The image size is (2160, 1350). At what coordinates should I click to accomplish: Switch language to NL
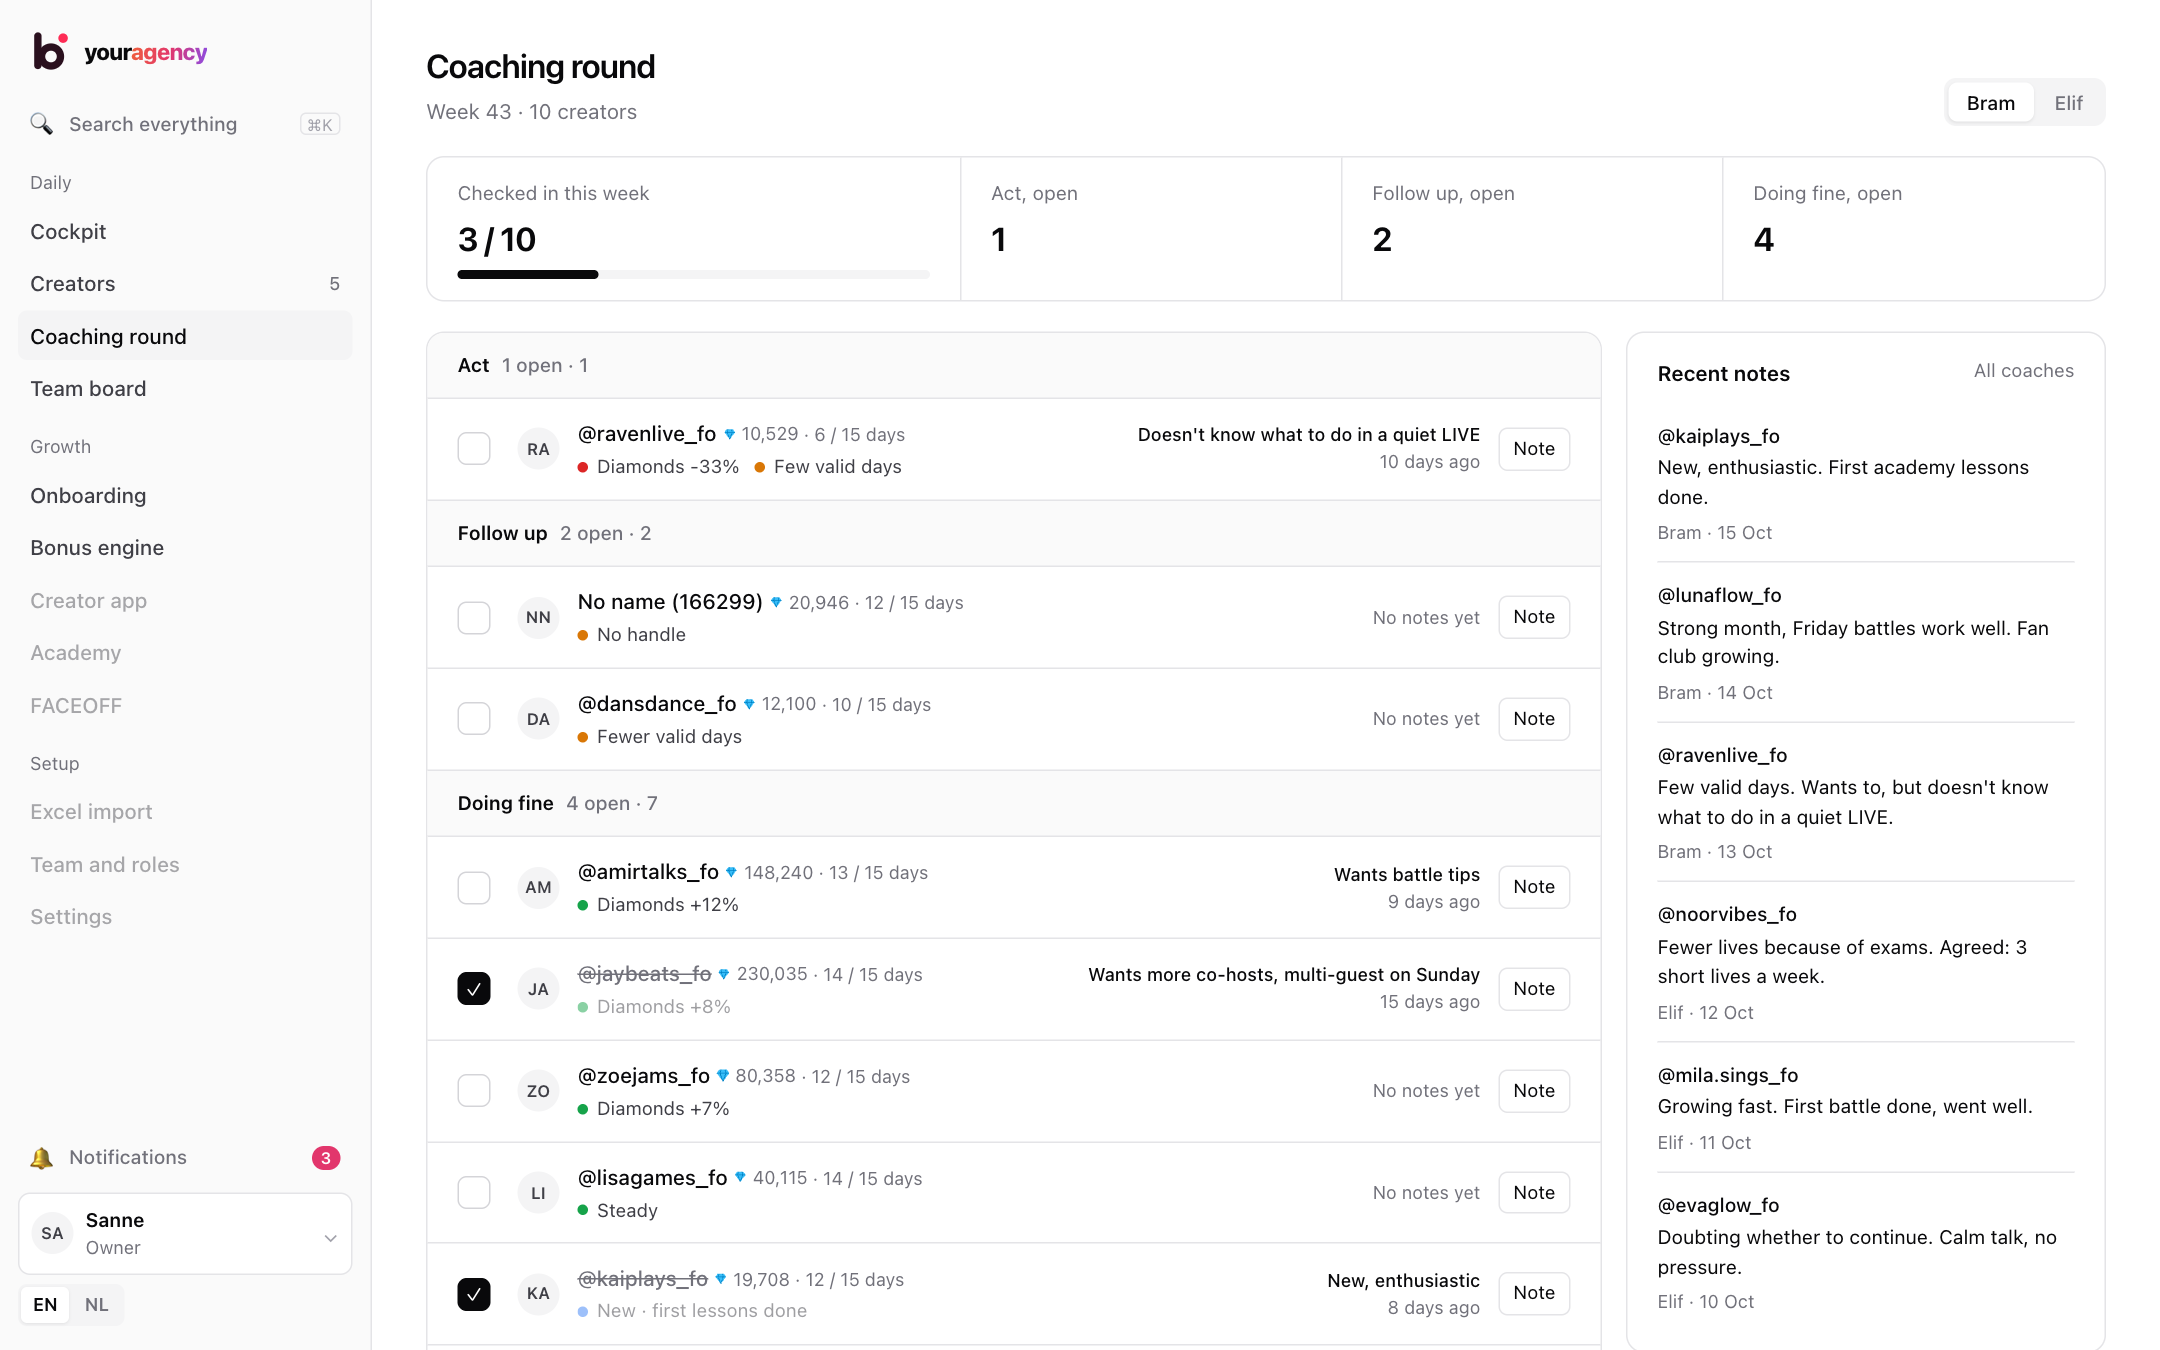(x=96, y=1304)
